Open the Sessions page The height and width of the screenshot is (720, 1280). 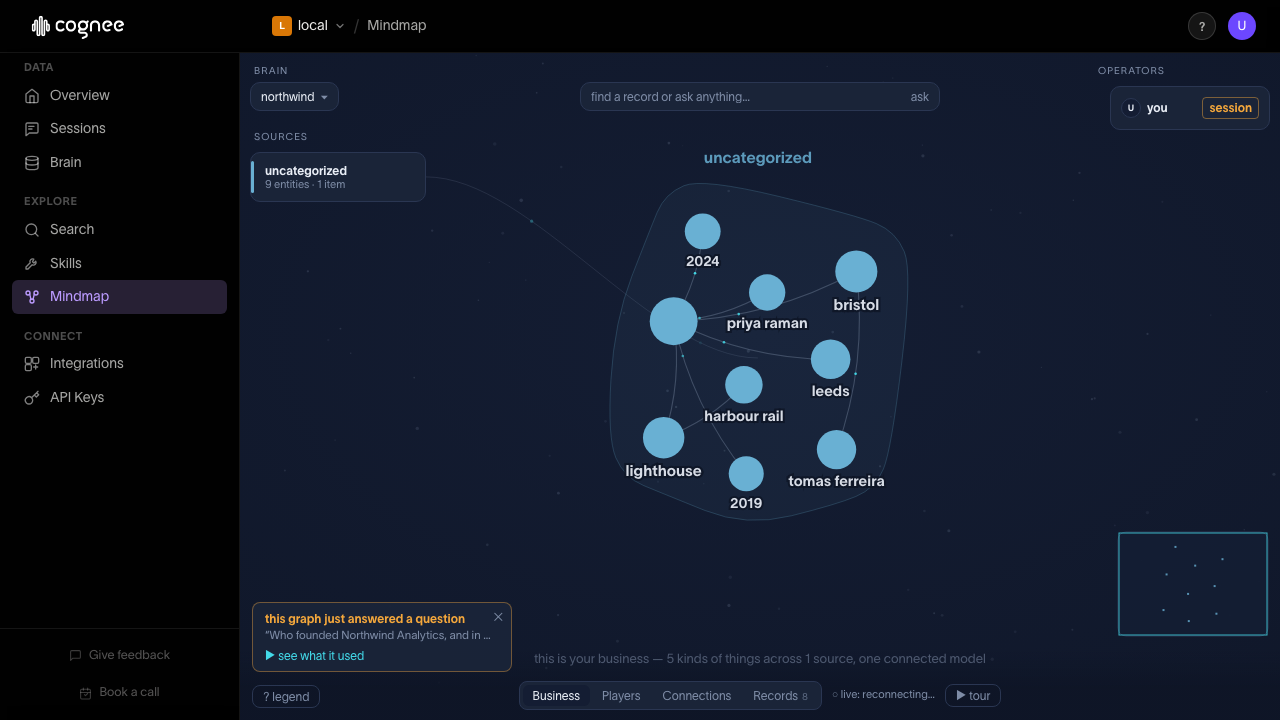119,128
